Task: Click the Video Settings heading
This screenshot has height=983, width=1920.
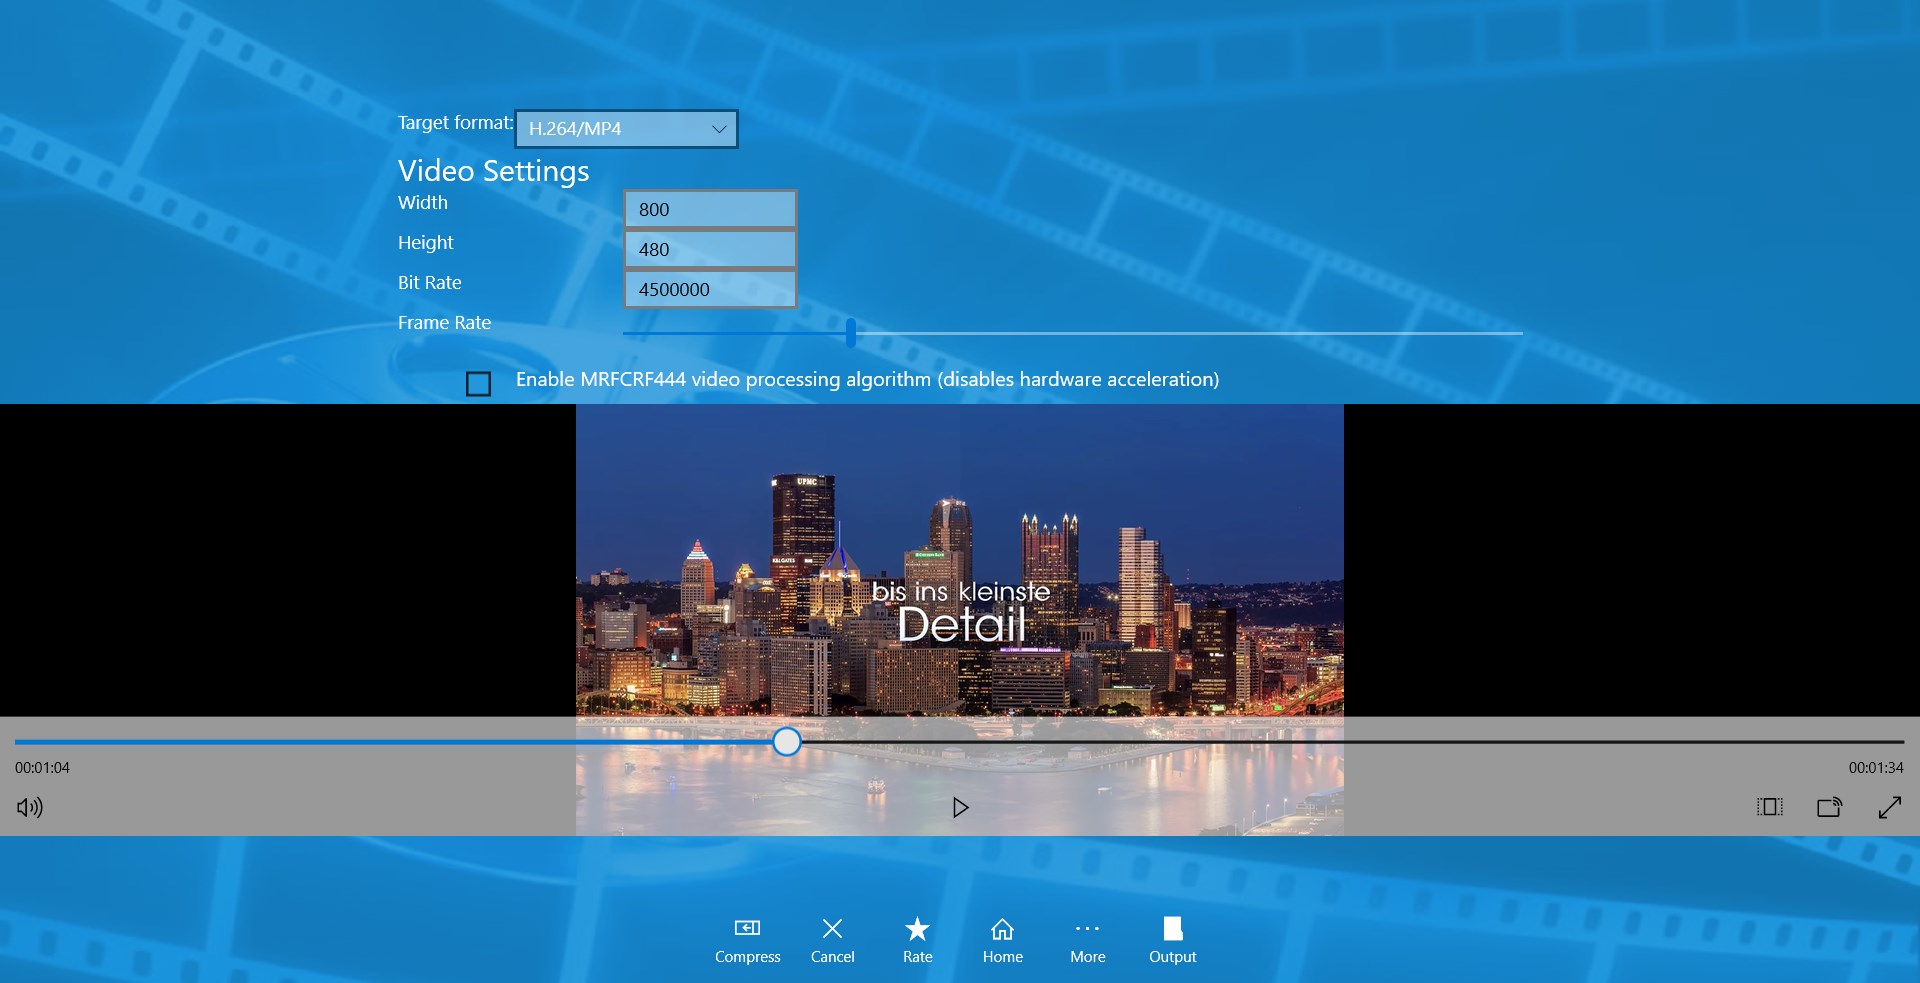Action: (494, 171)
